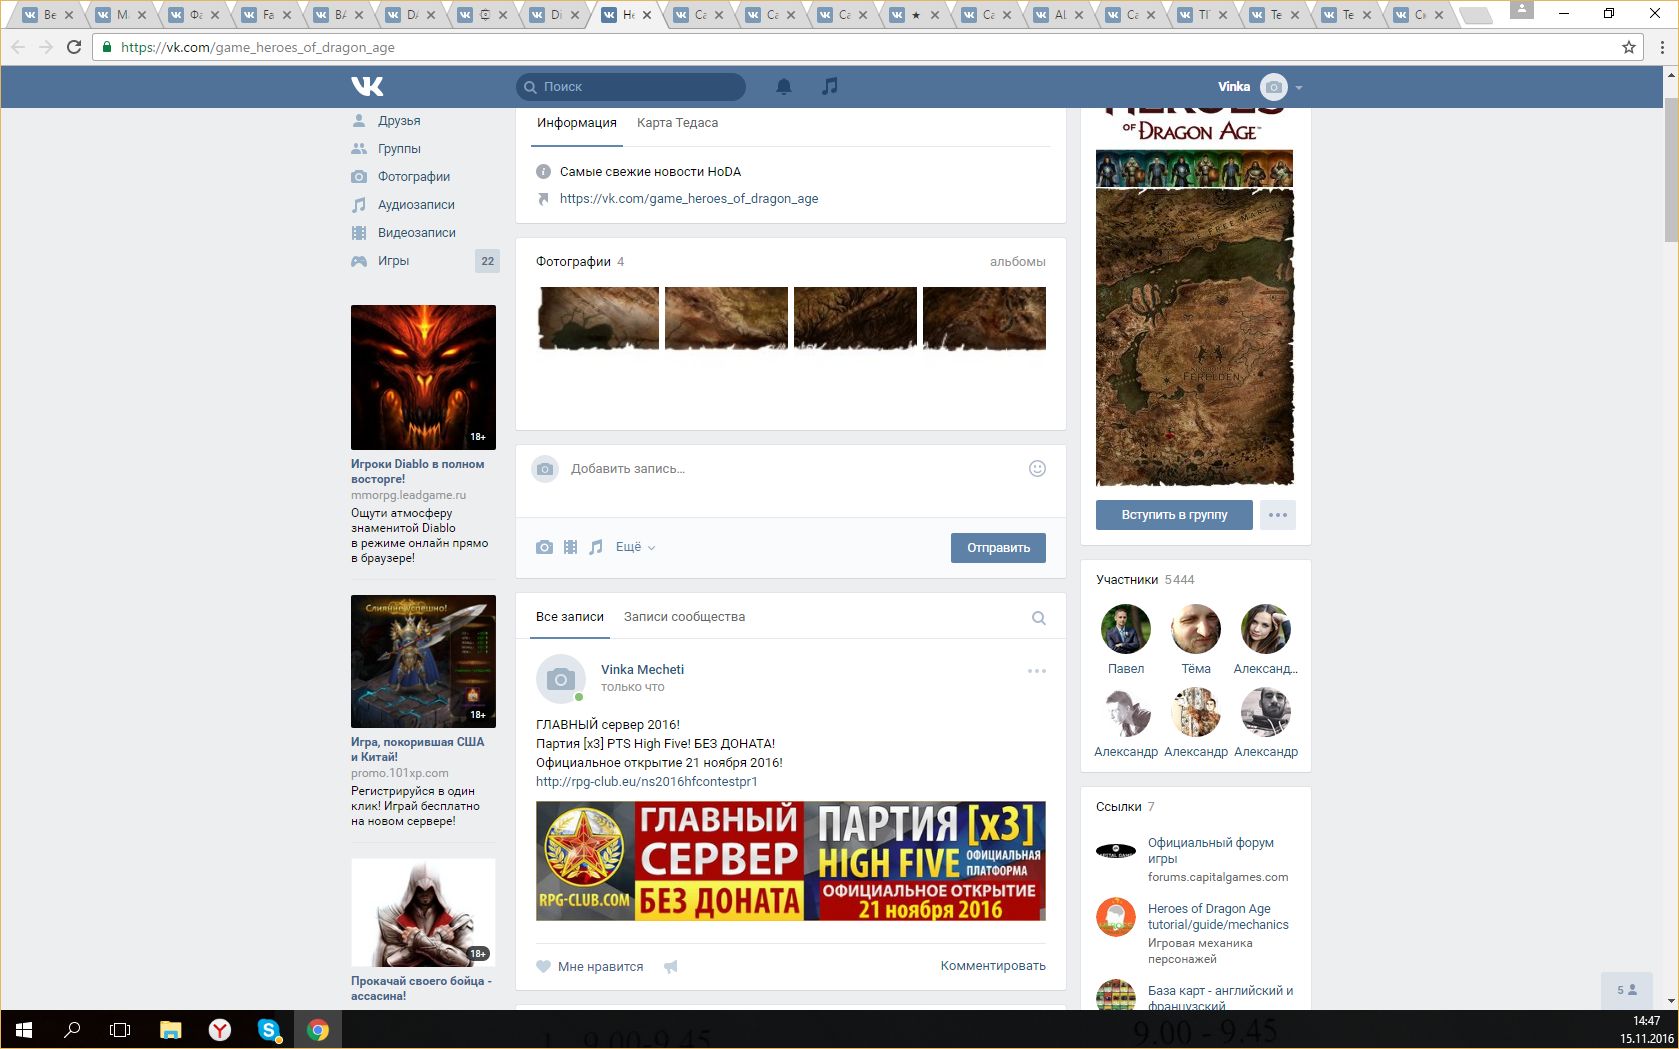The width and height of the screenshot is (1679, 1049).
Task: Click the Группы sidebar icon
Action: (359, 149)
